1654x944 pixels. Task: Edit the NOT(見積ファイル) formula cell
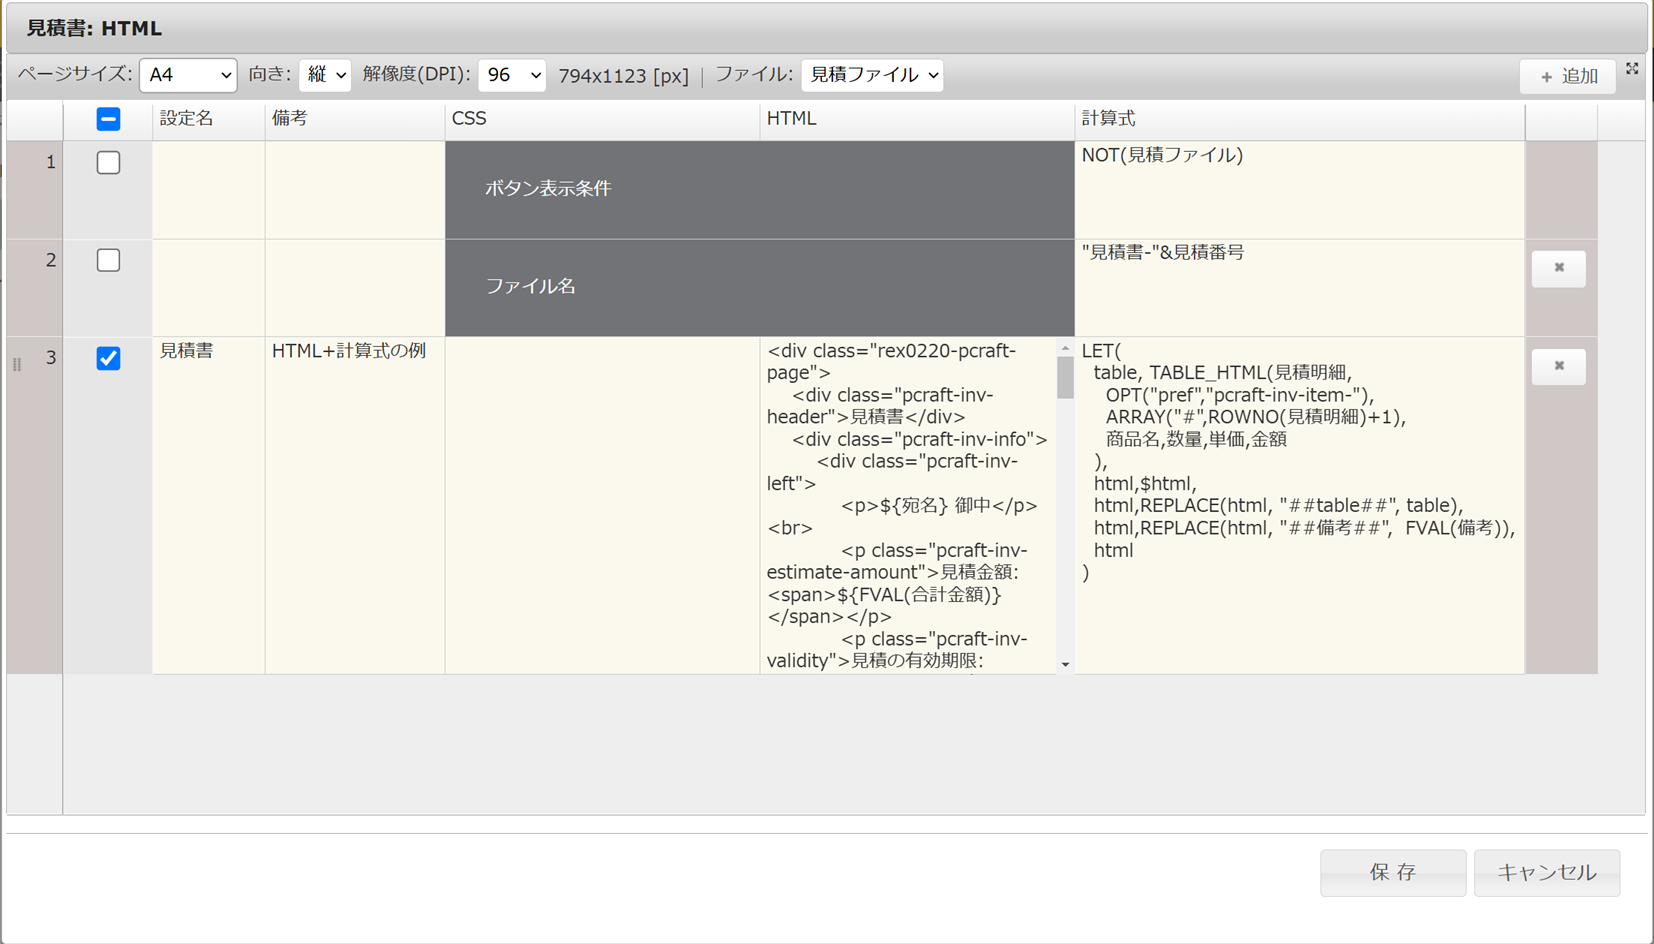coord(1300,190)
